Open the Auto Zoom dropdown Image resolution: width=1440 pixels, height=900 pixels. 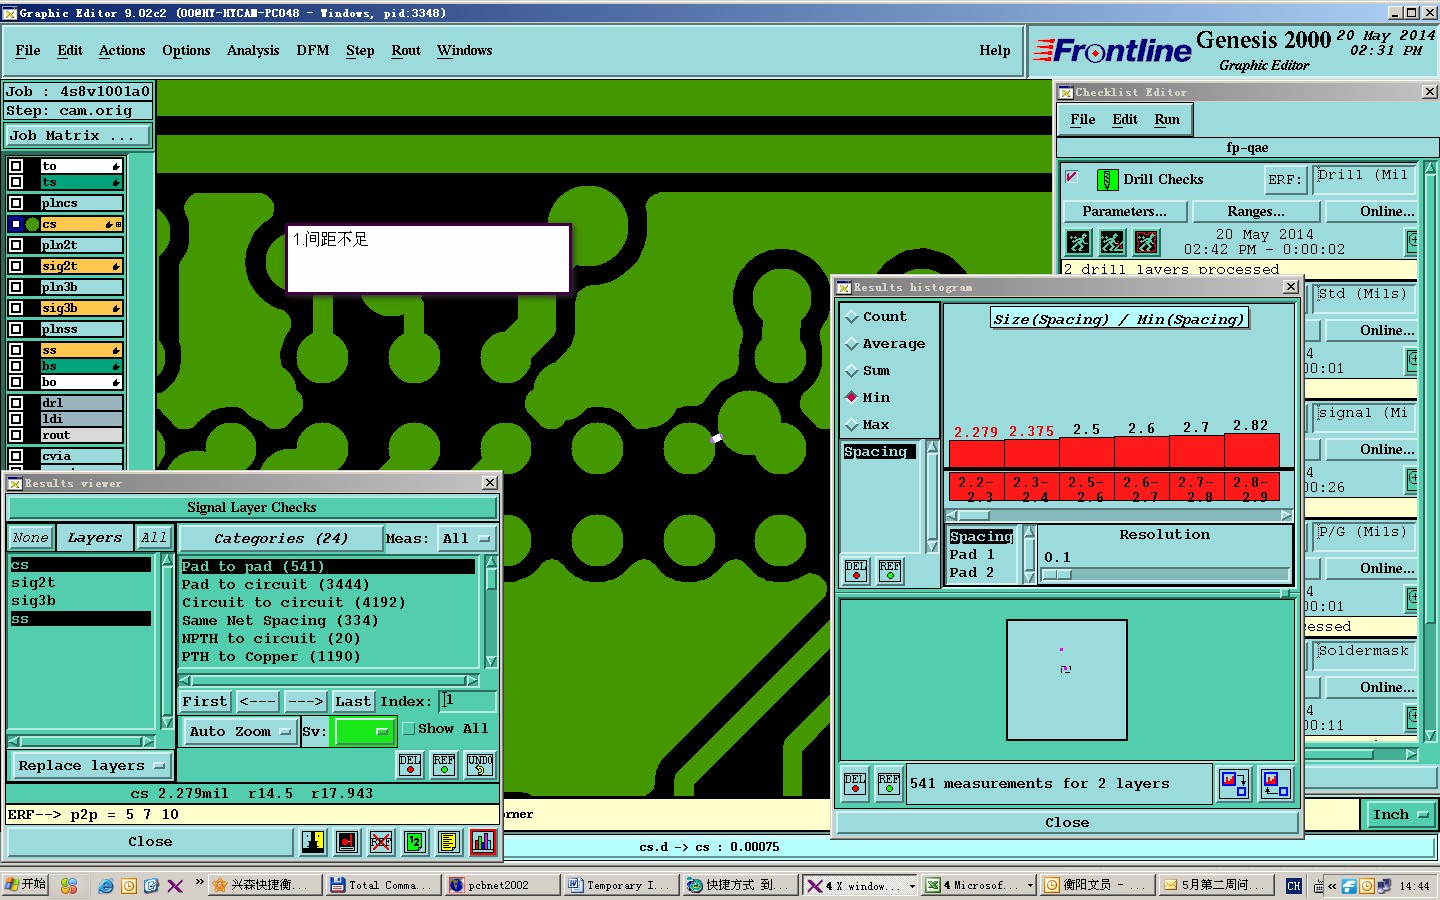coord(240,732)
